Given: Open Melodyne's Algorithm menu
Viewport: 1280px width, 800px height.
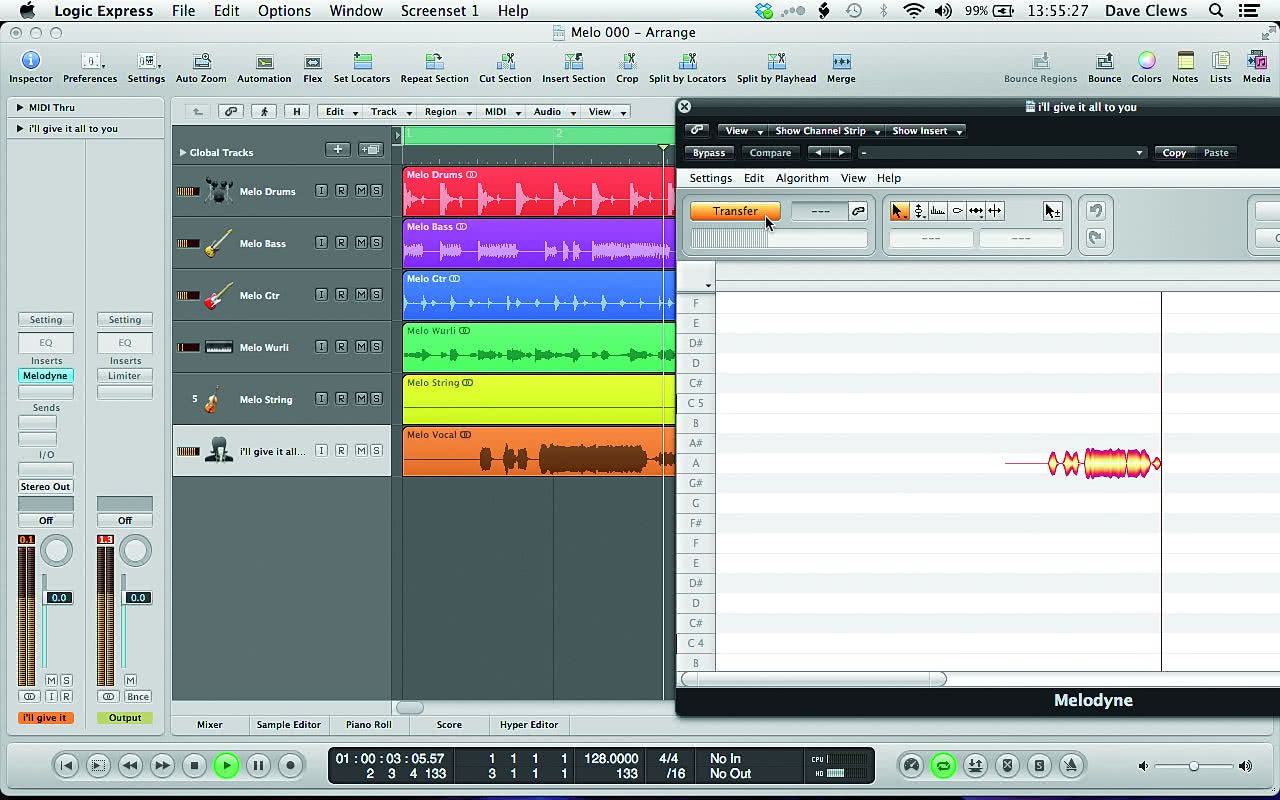Looking at the screenshot, I should click(x=802, y=178).
